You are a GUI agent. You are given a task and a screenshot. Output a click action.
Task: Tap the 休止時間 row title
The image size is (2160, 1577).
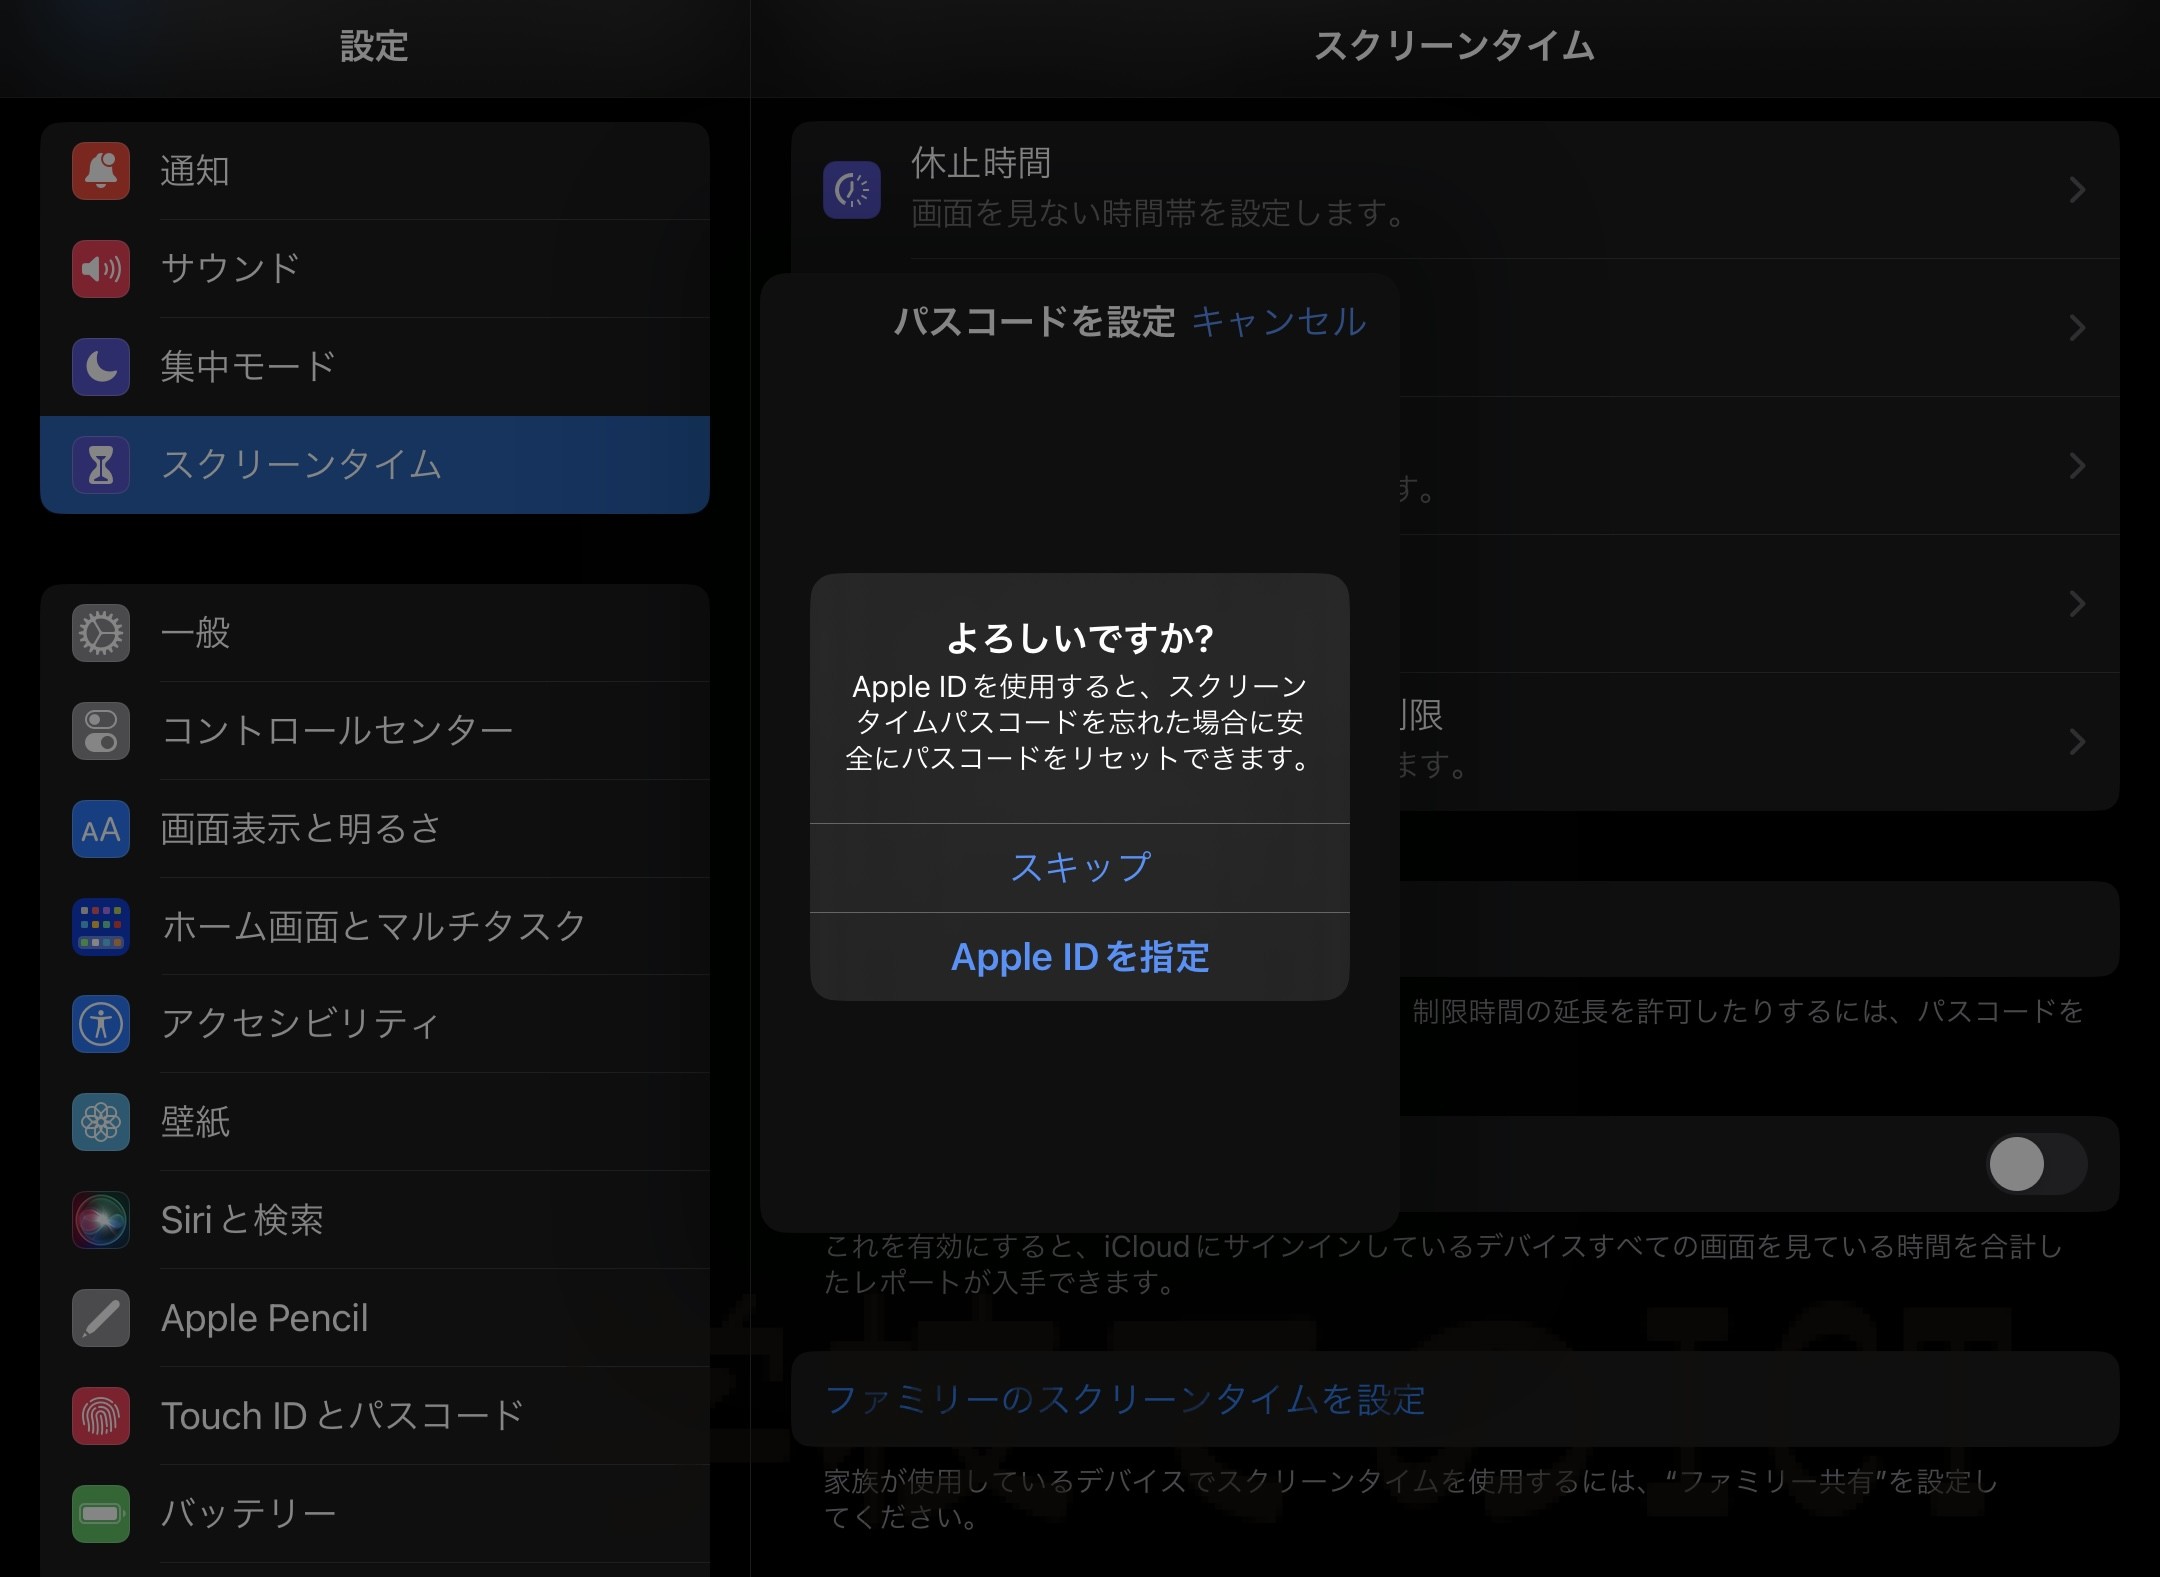[981, 163]
